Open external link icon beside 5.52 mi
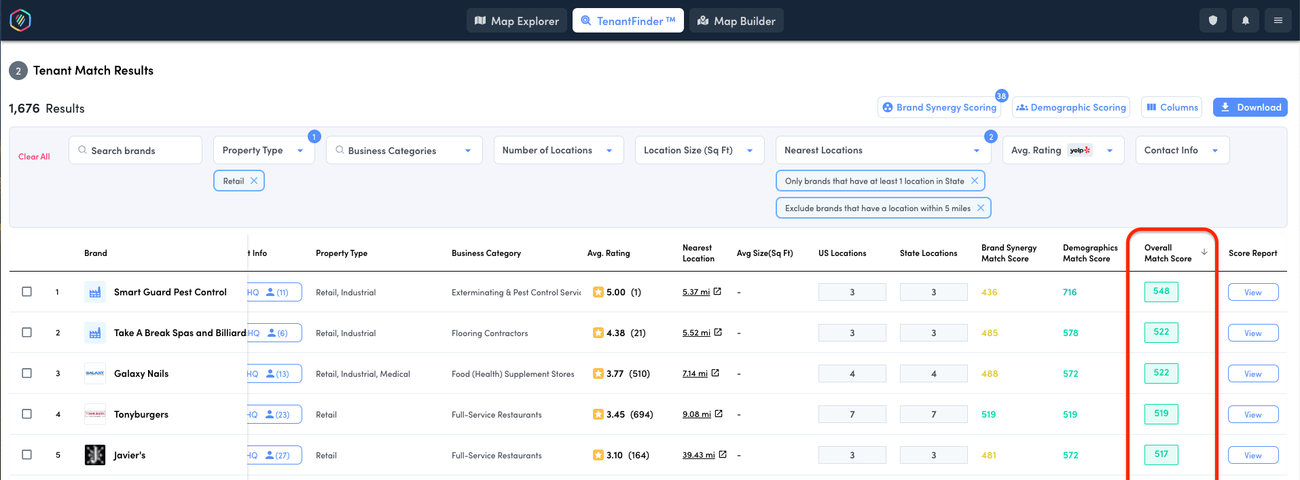 tap(718, 332)
